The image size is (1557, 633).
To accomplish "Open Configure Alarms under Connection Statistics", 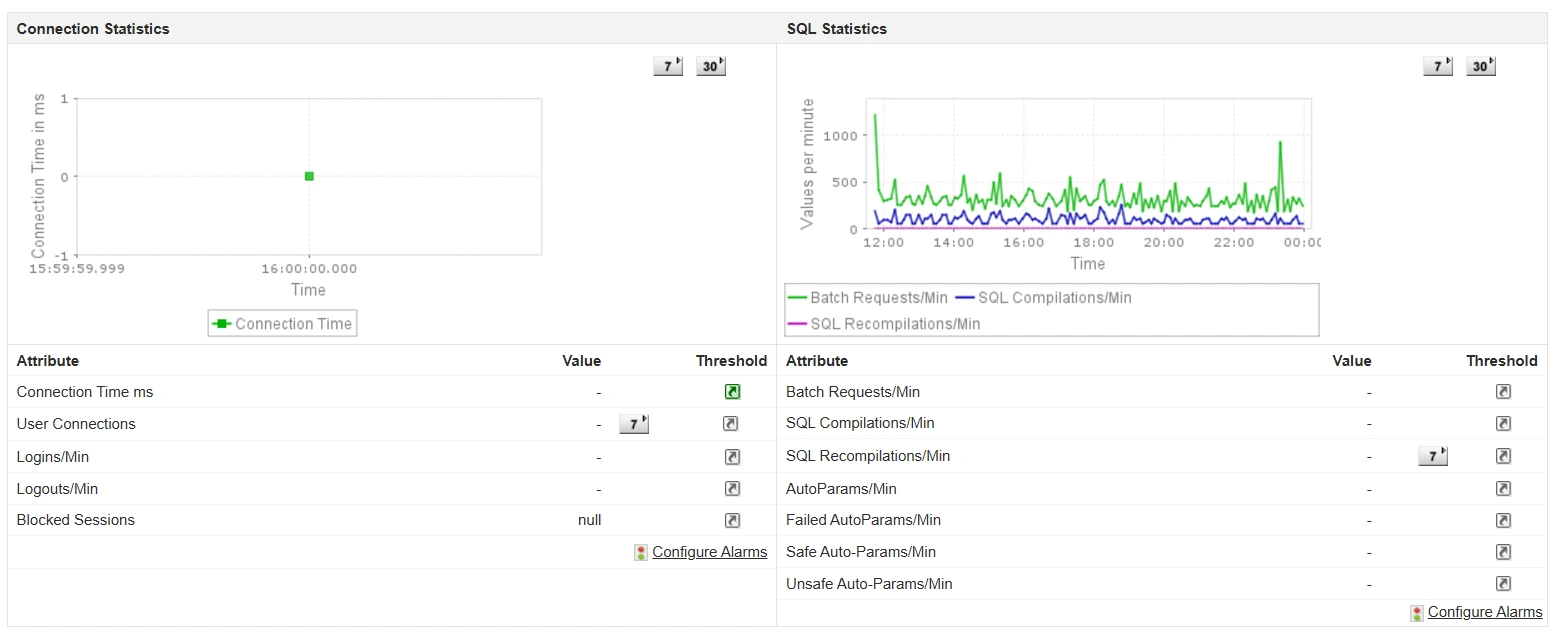I will (x=709, y=552).
